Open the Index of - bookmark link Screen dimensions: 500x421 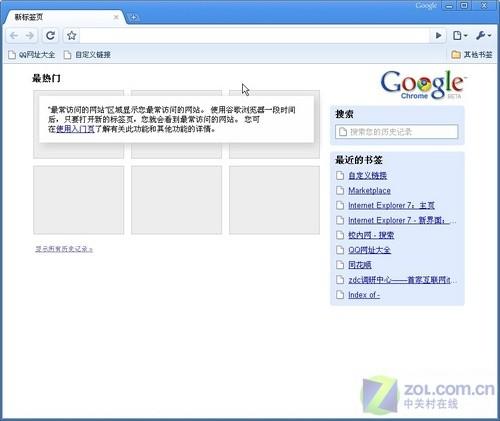pyautogui.click(x=364, y=295)
